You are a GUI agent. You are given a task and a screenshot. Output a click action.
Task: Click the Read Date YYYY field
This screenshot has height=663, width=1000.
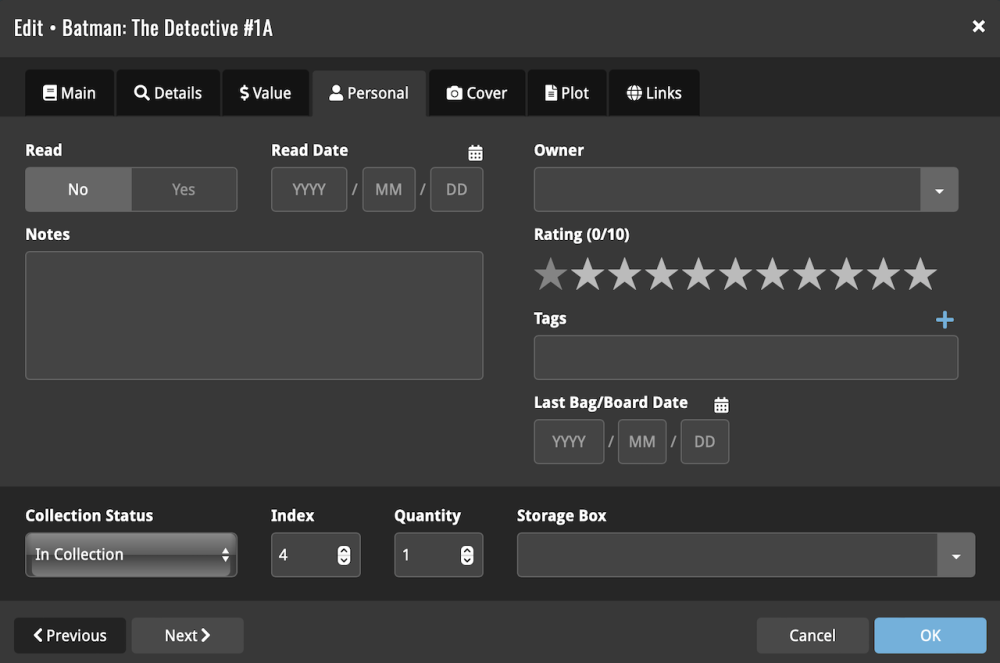click(x=309, y=190)
